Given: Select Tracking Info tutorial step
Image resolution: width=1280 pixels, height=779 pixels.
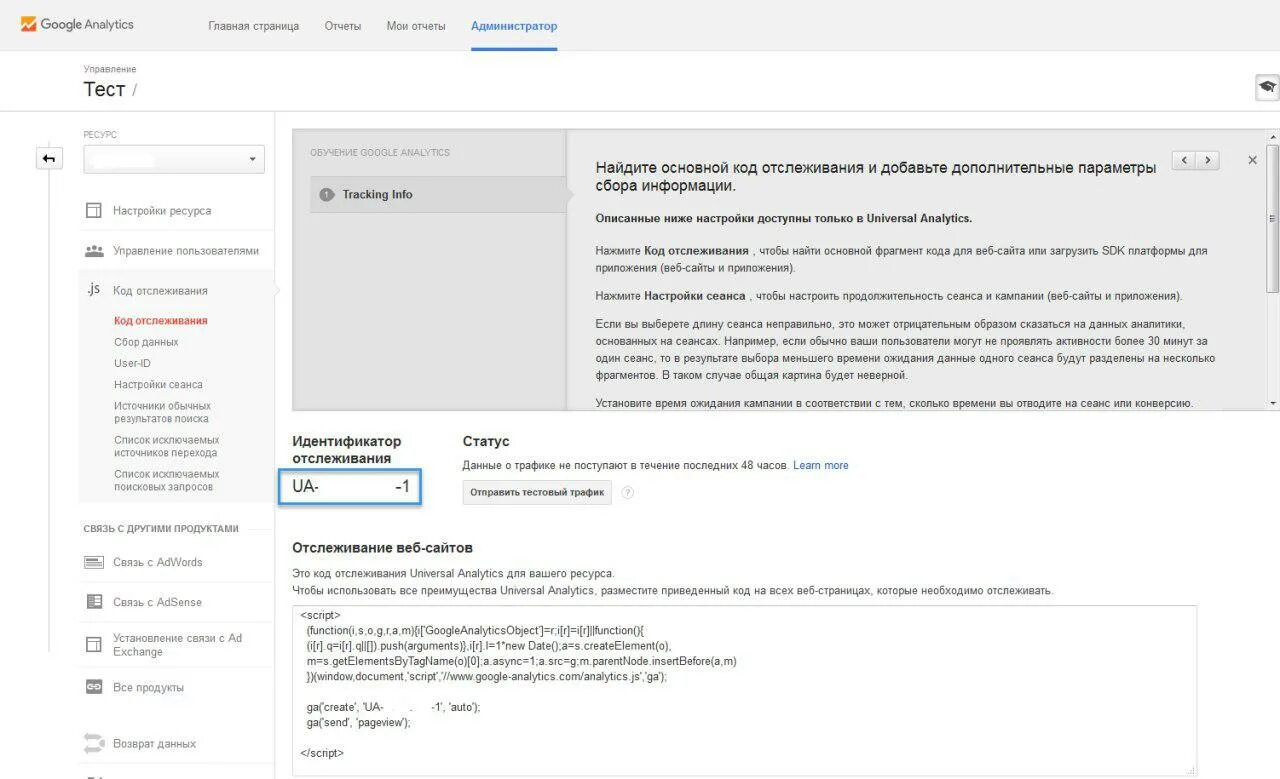Looking at the screenshot, I should click(x=438, y=194).
